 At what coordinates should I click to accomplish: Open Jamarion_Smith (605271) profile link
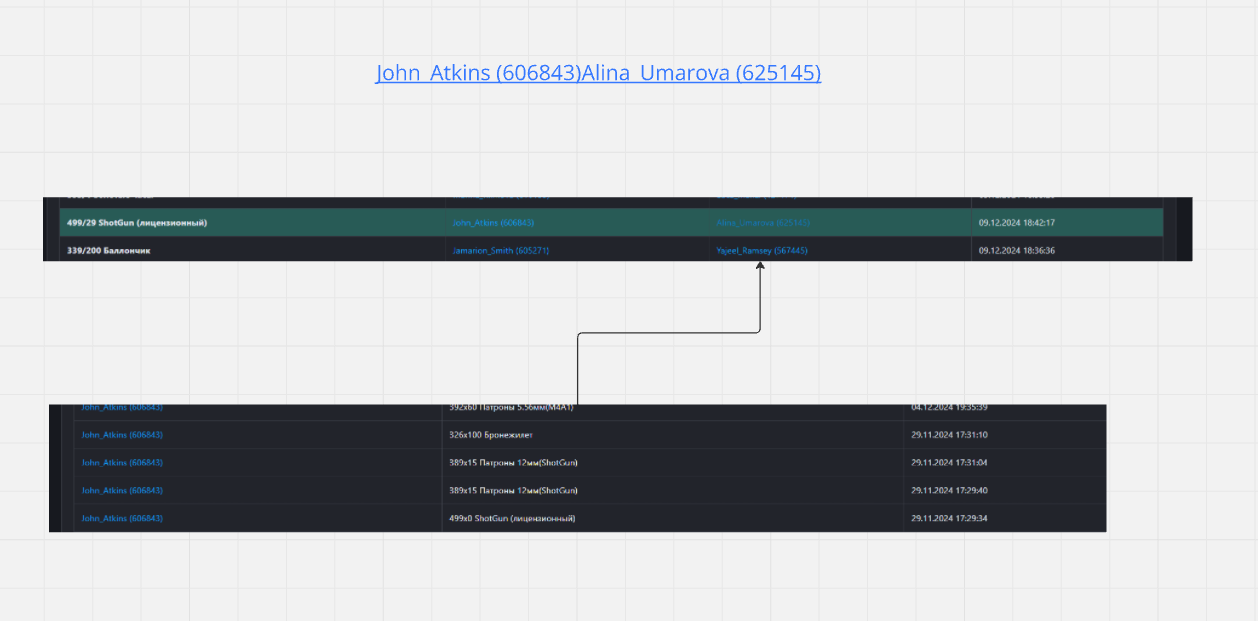pos(500,251)
